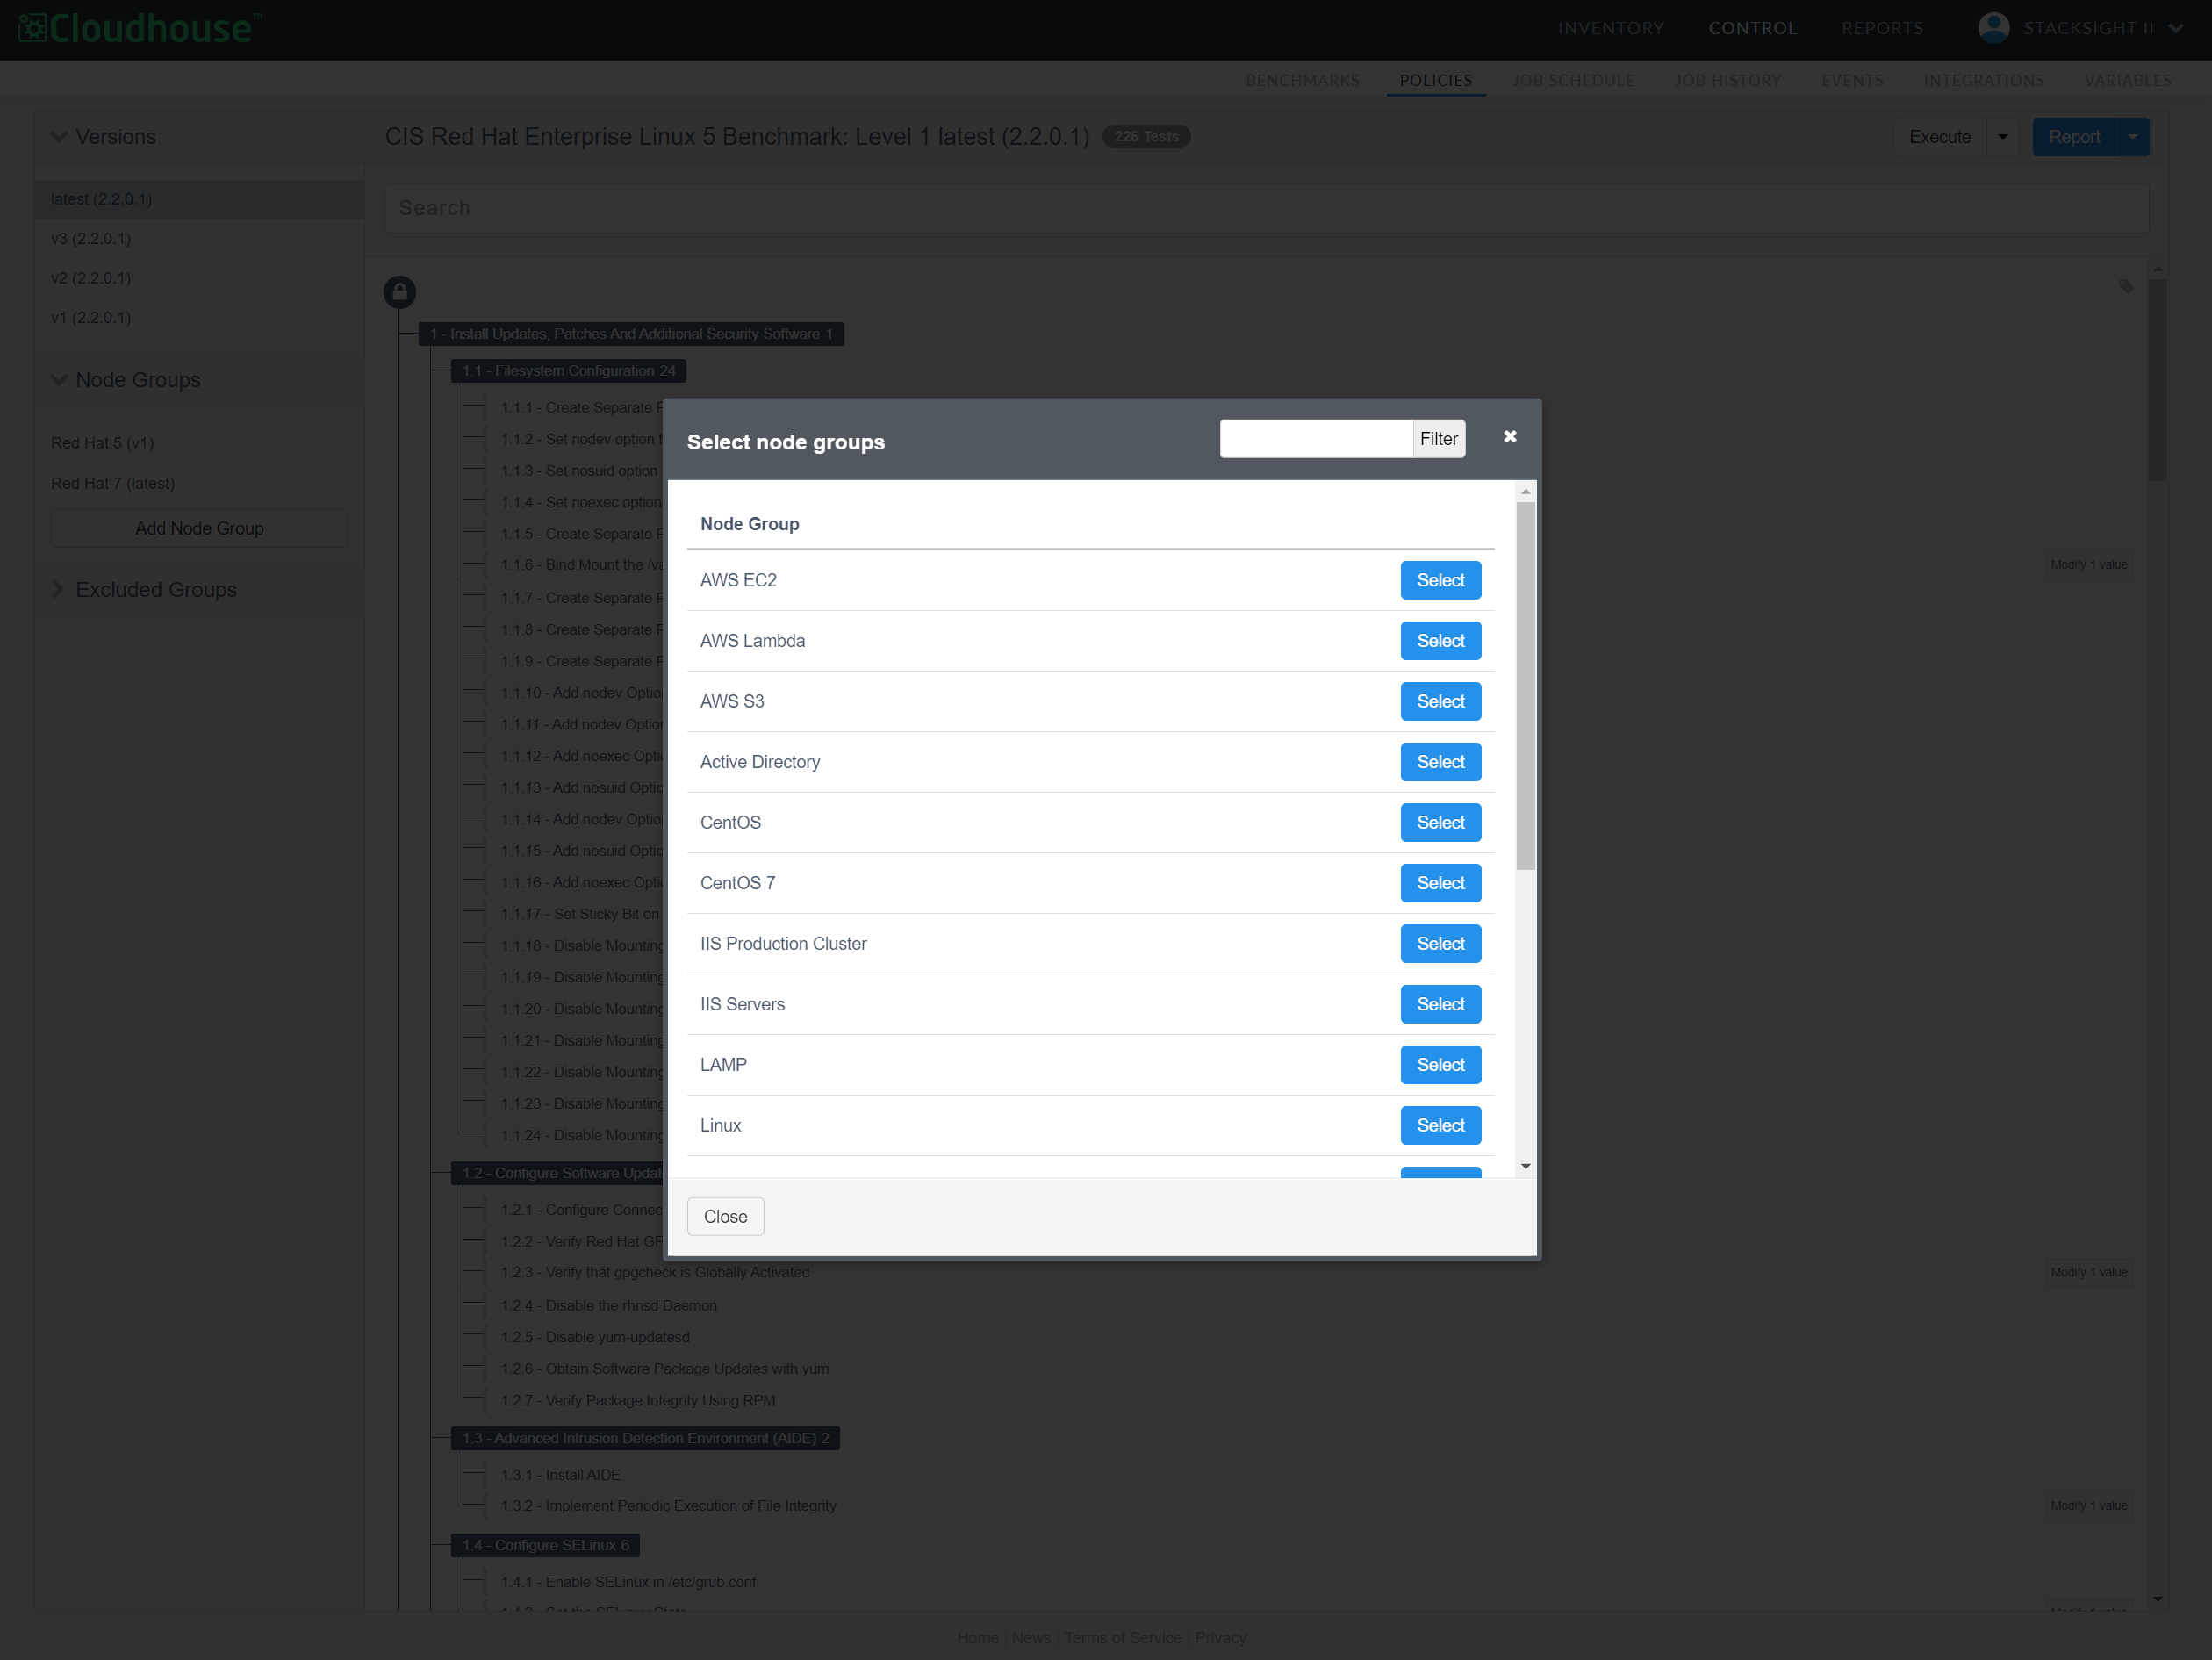Select the Active Directory node group
This screenshot has width=2212, height=1660.
[x=1440, y=762]
